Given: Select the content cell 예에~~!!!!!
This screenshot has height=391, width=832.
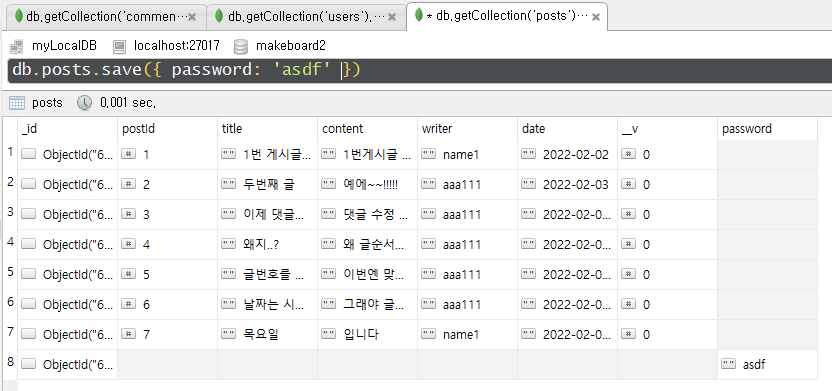Looking at the screenshot, I should click(368, 185).
